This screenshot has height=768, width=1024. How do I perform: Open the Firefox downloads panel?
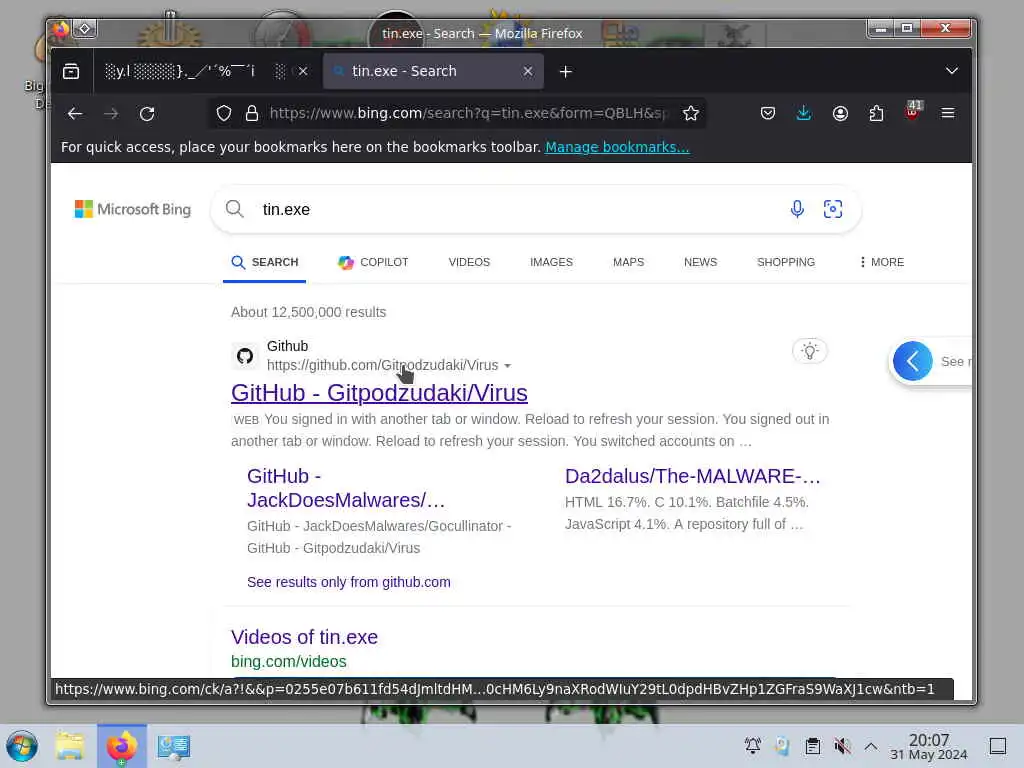click(804, 114)
